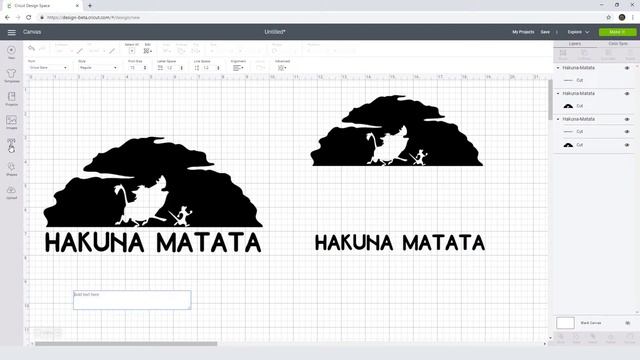Select the Text tool in sidebar
The image size is (640, 360).
click(11, 145)
